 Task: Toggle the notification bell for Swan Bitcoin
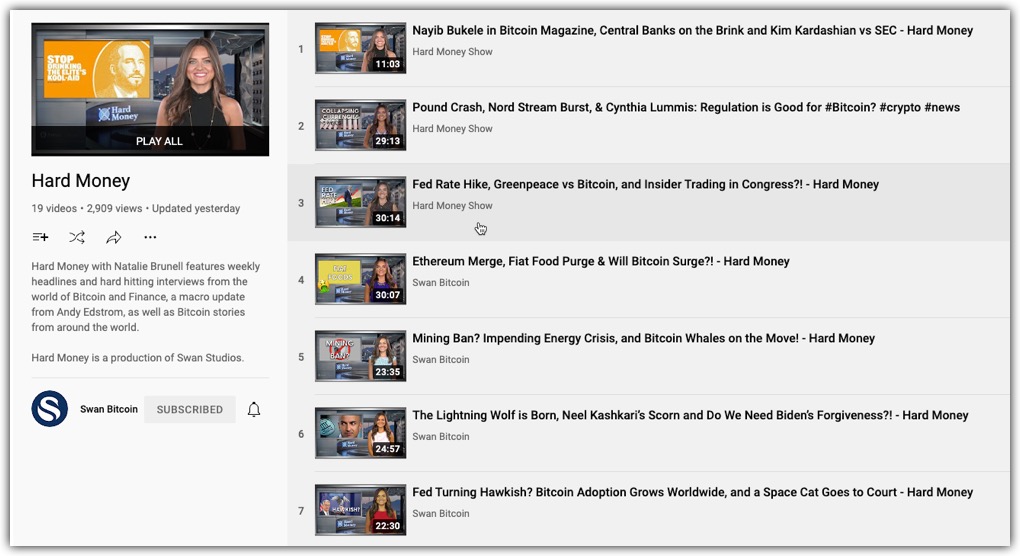point(254,410)
